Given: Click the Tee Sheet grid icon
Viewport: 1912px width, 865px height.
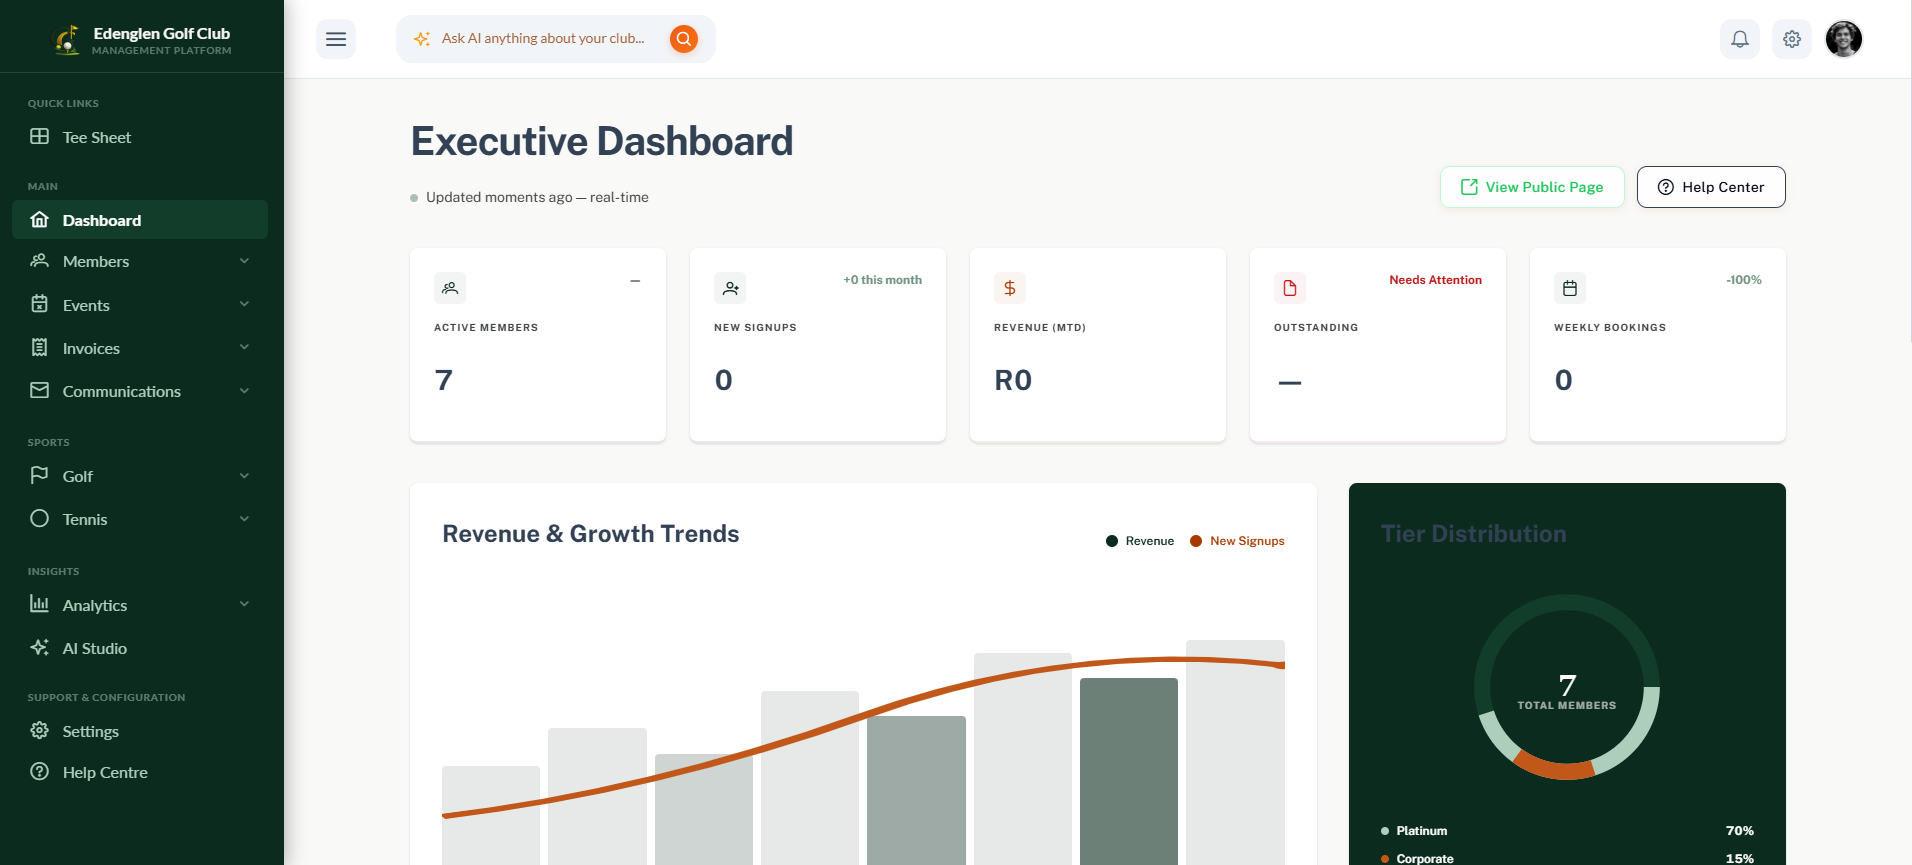Looking at the screenshot, I should [39, 137].
